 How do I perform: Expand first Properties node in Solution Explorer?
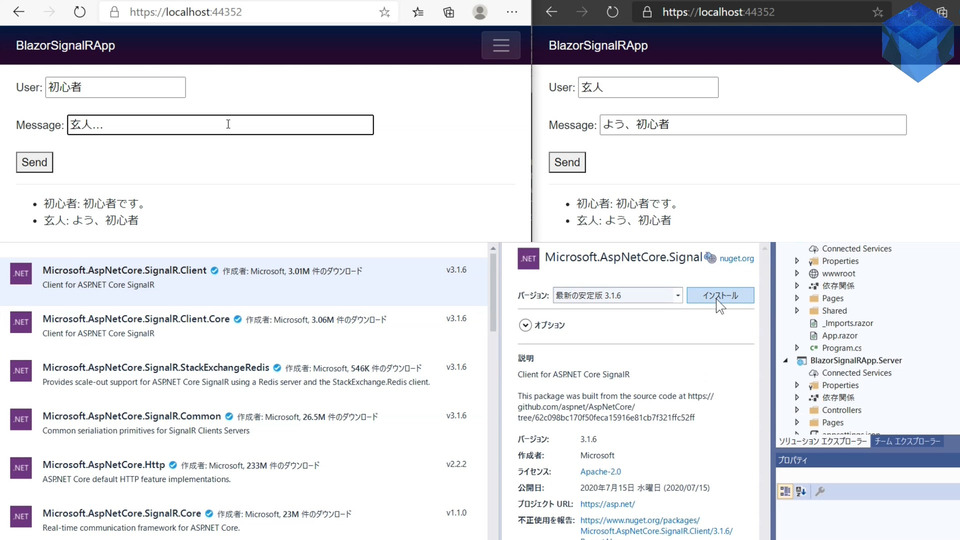tap(797, 261)
